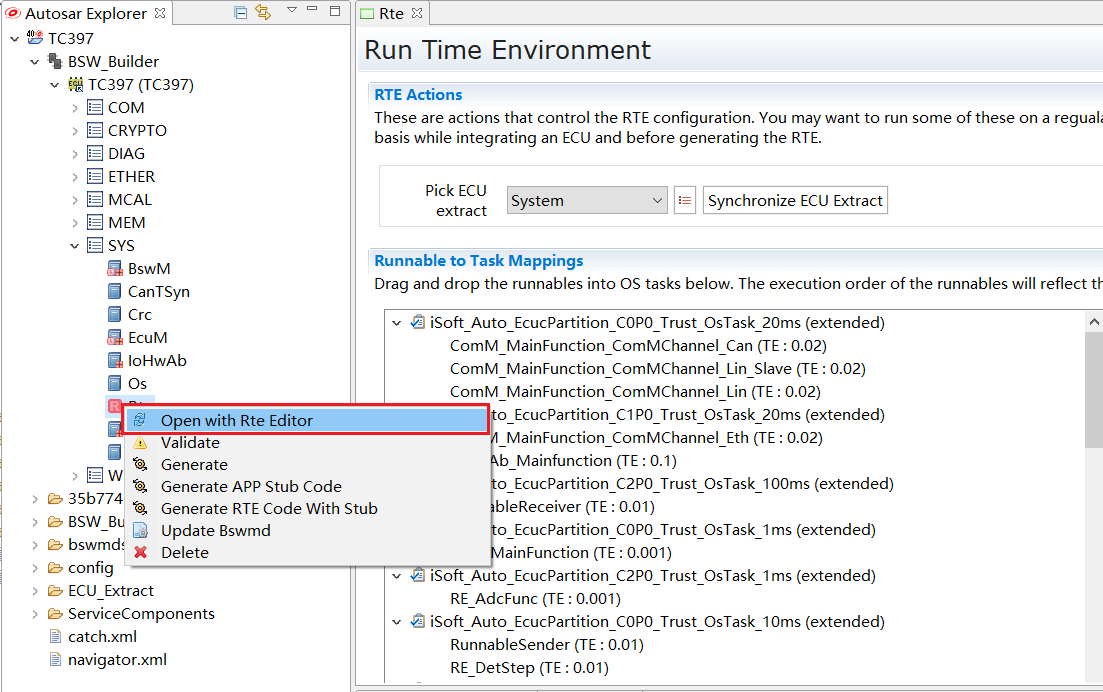Select Validate from the context menu
This screenshot has height=692, width=1103.
coord(190,443)
